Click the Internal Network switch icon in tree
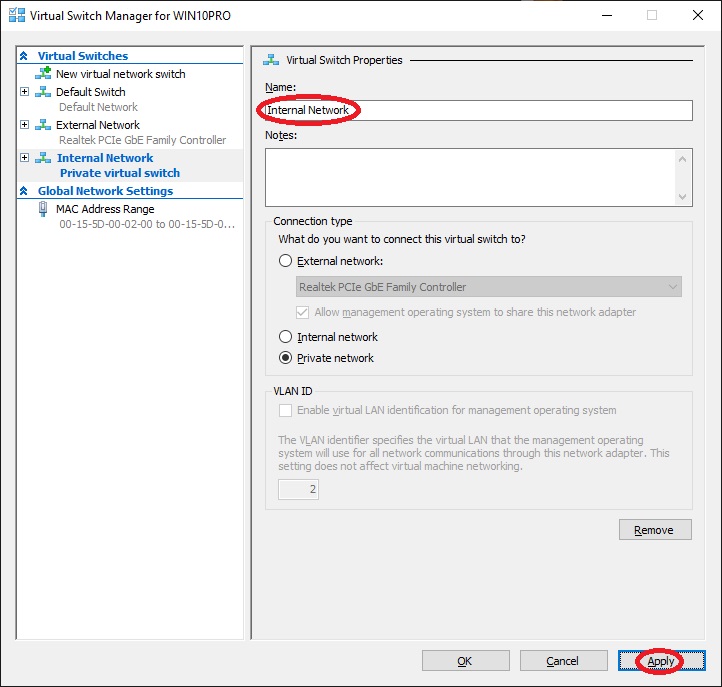Screen dimensions: 722x687 (43, 158)
